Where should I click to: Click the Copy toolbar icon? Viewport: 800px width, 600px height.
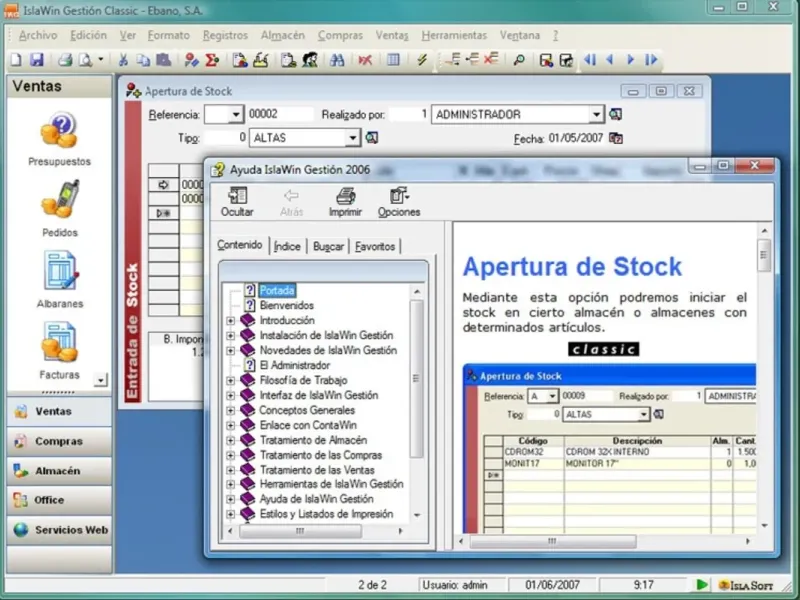143,60
